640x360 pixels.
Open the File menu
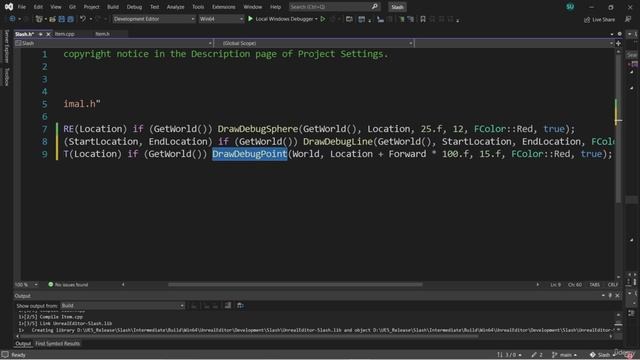tap(22, 7)
